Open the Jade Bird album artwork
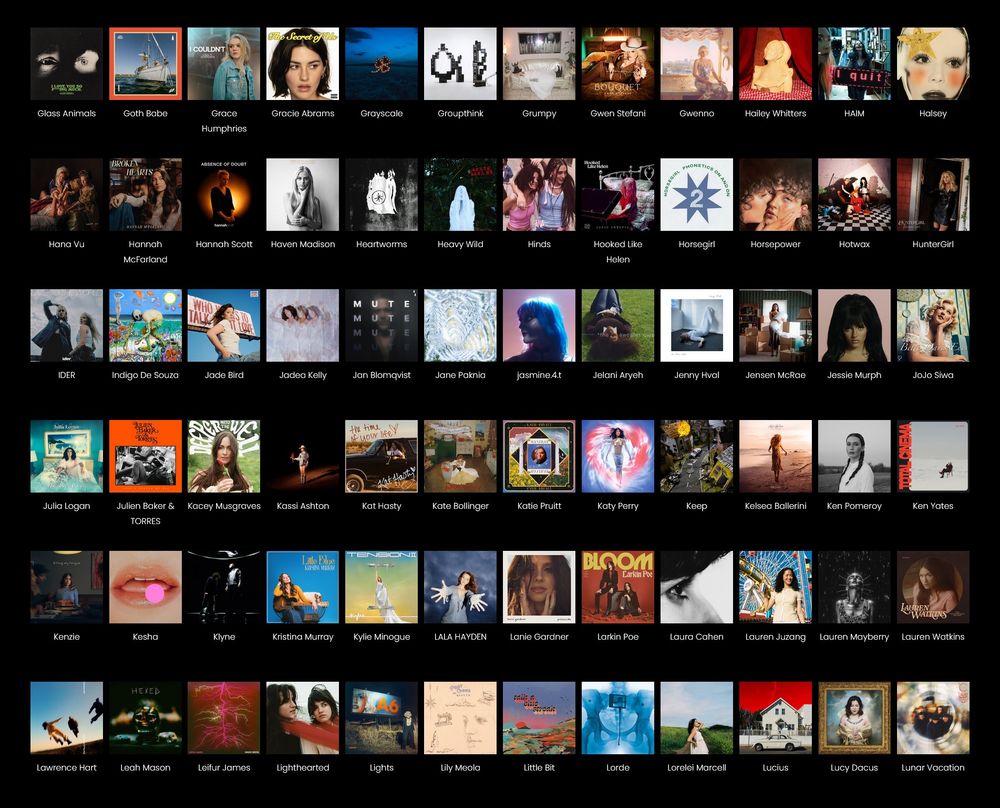 (x=224, y=325)
